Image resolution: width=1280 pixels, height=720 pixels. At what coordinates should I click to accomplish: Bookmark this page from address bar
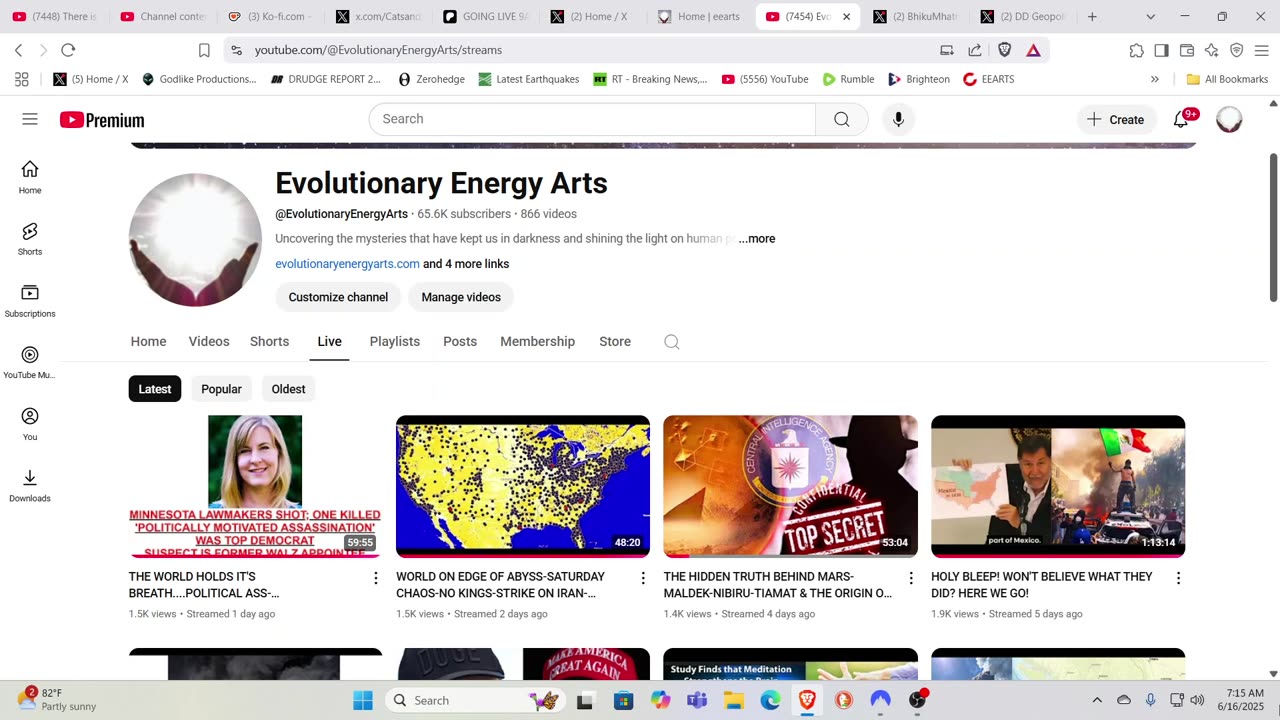[204, 50]
